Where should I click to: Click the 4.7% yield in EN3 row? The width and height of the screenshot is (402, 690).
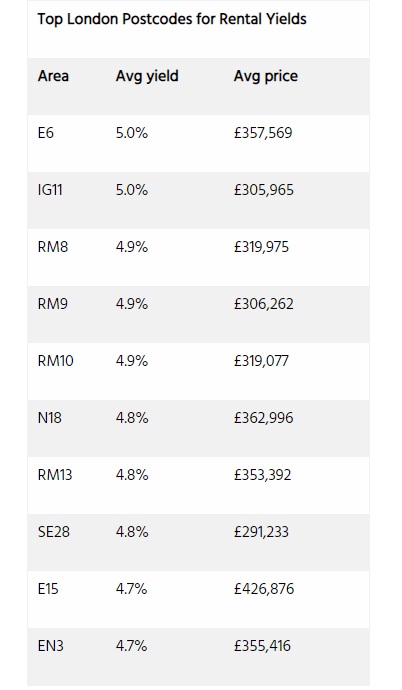(x=132, y=646)
